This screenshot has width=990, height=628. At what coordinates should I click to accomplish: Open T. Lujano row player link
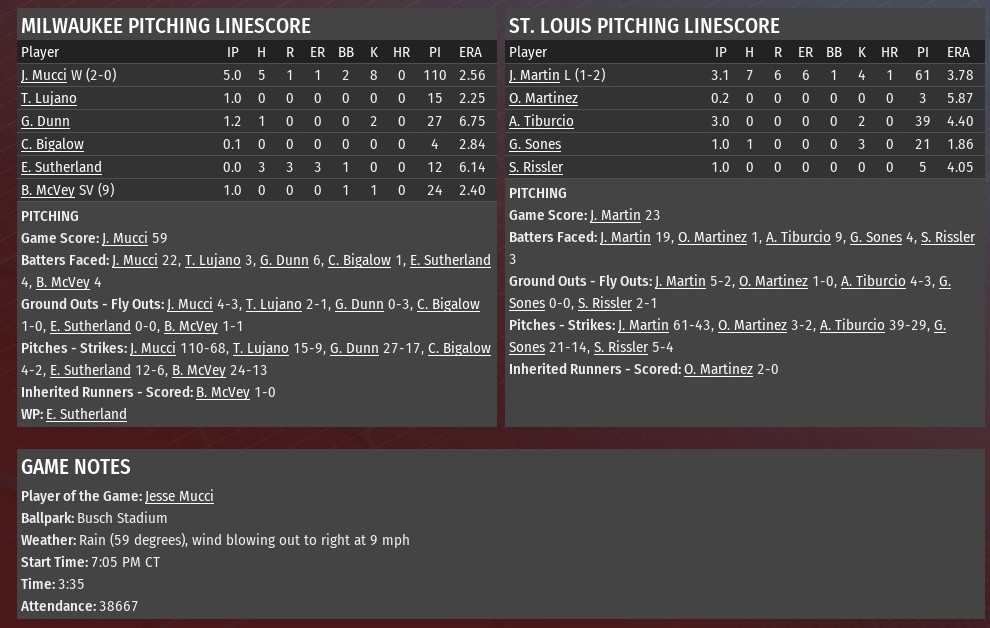[49, 98]
